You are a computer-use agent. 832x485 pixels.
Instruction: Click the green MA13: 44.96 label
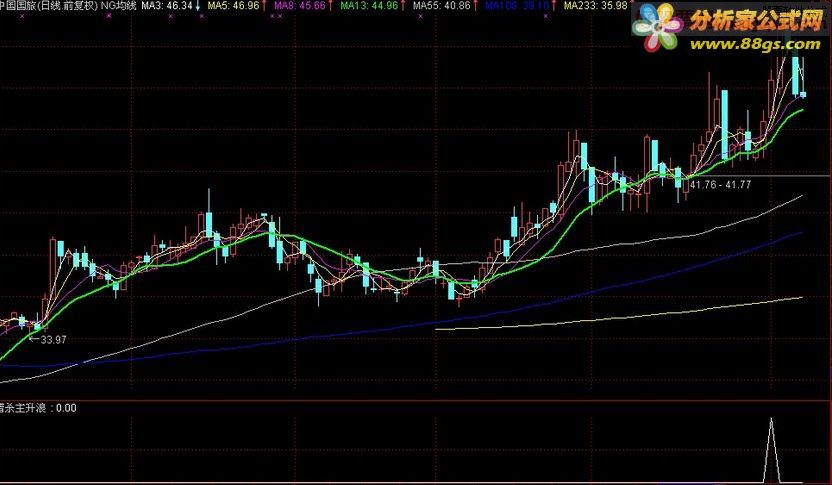pos(369,6)
